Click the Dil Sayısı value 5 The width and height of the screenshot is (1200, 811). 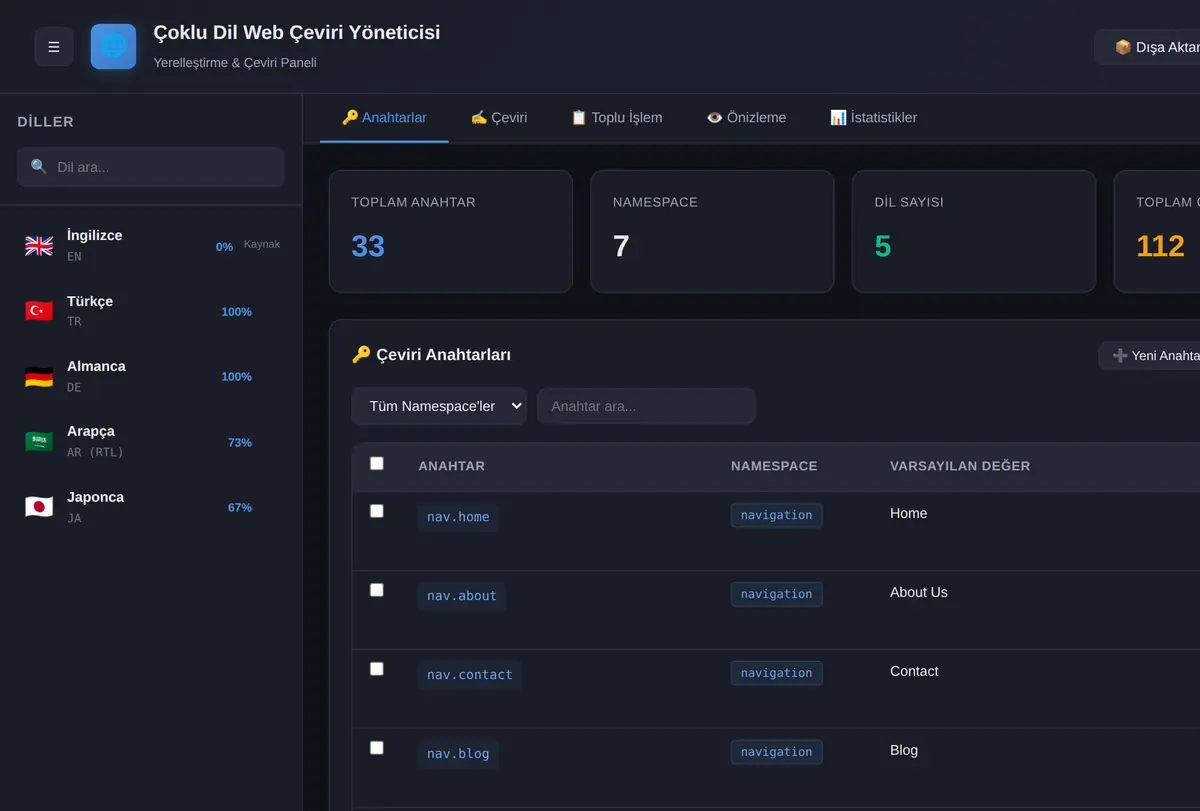[x=883, y=246]
